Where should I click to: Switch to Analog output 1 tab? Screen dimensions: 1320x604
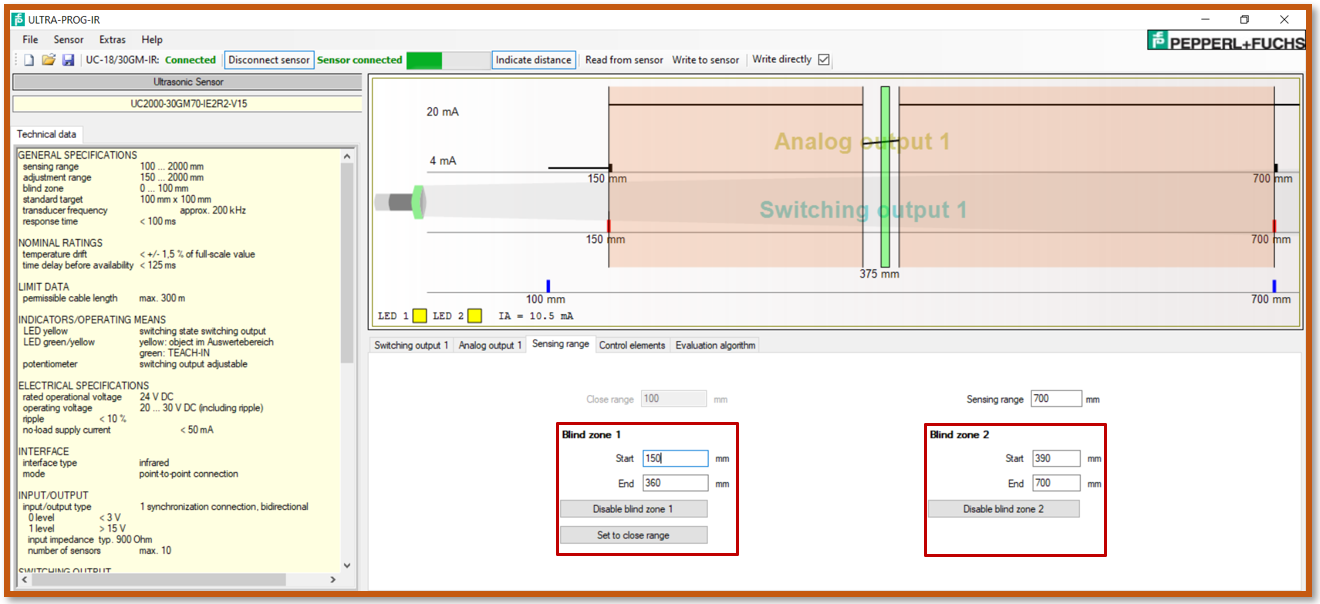pos(490,345)
